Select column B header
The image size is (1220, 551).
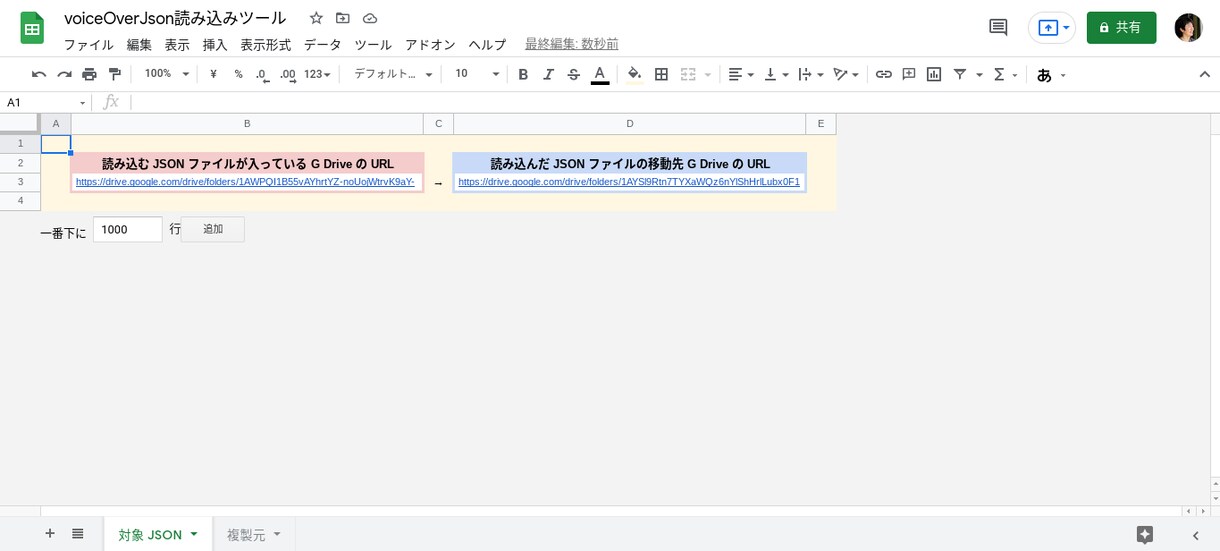click(x=247, y=124)
